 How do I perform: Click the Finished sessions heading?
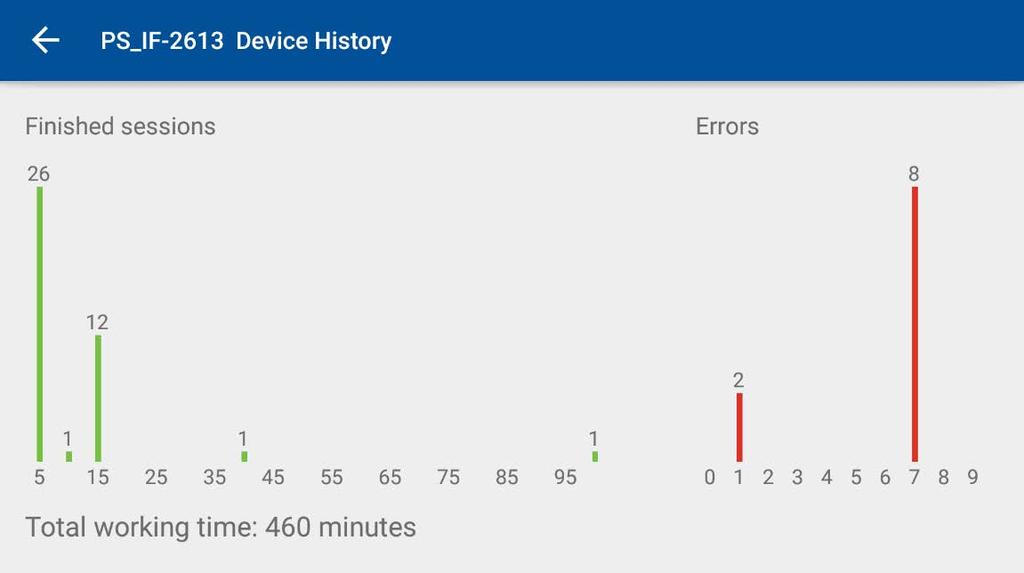click(x=120, y=126)
